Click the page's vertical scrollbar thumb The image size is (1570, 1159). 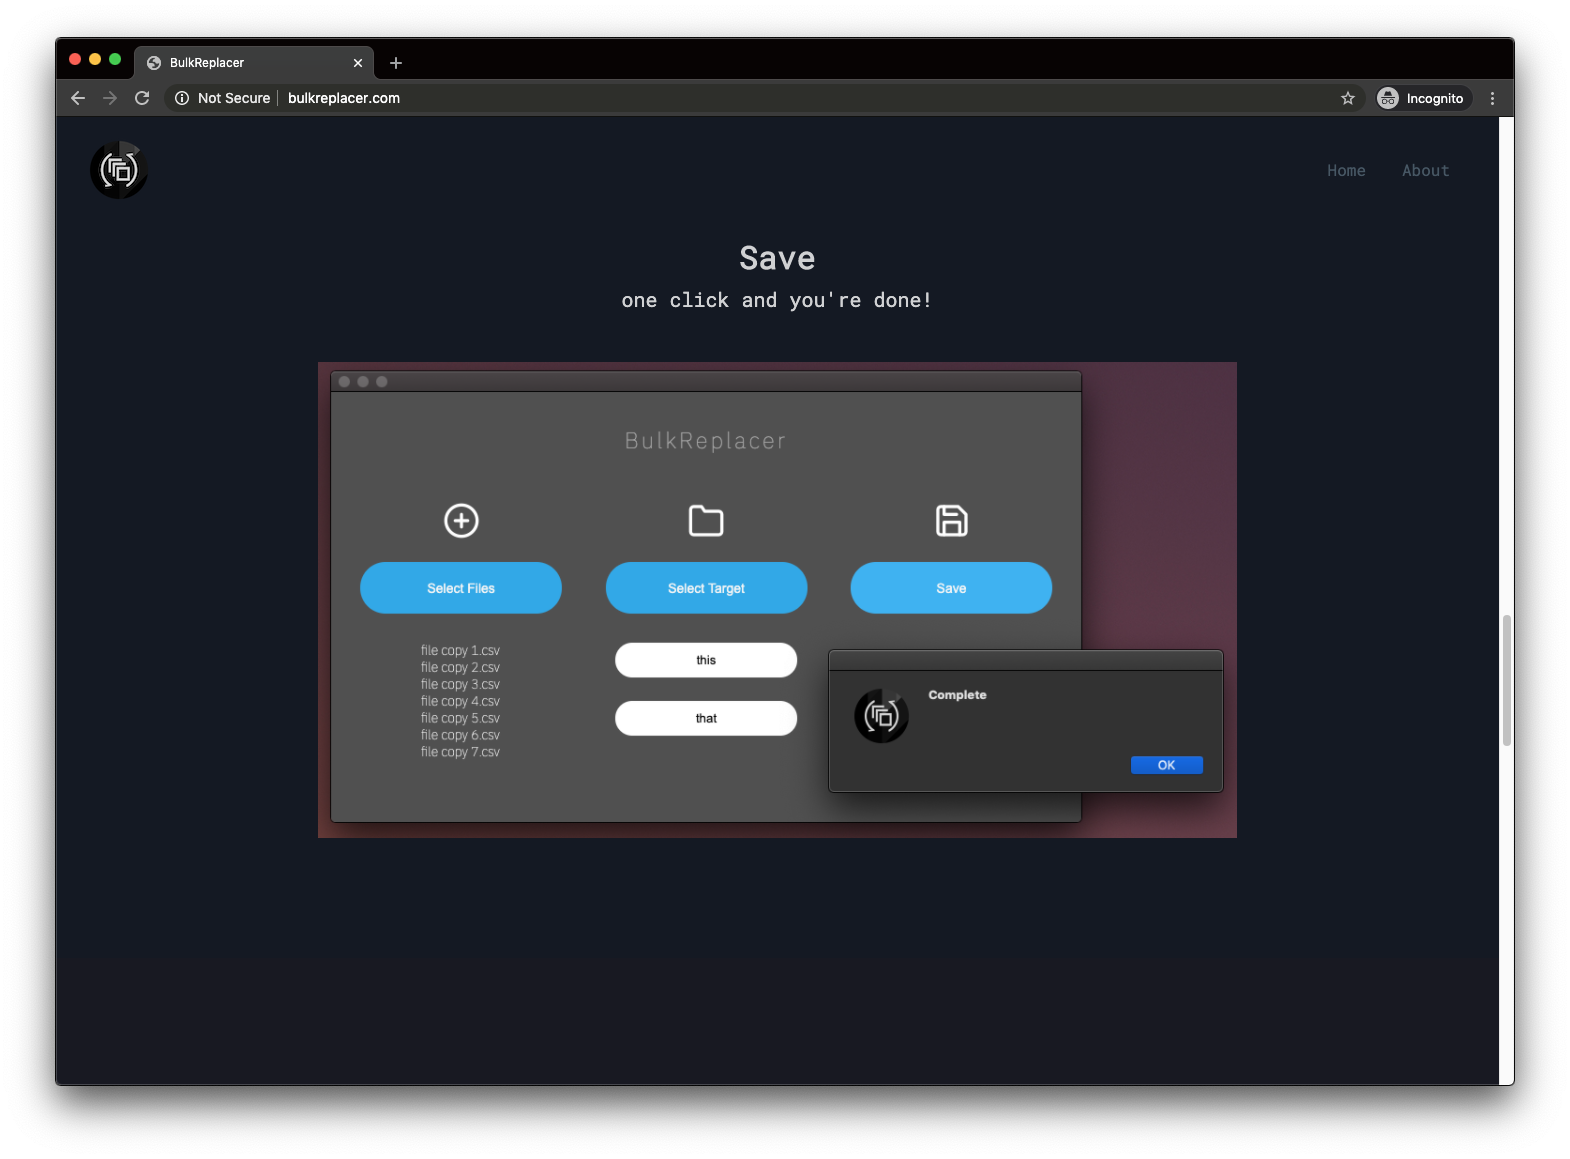pos(1506,680)
